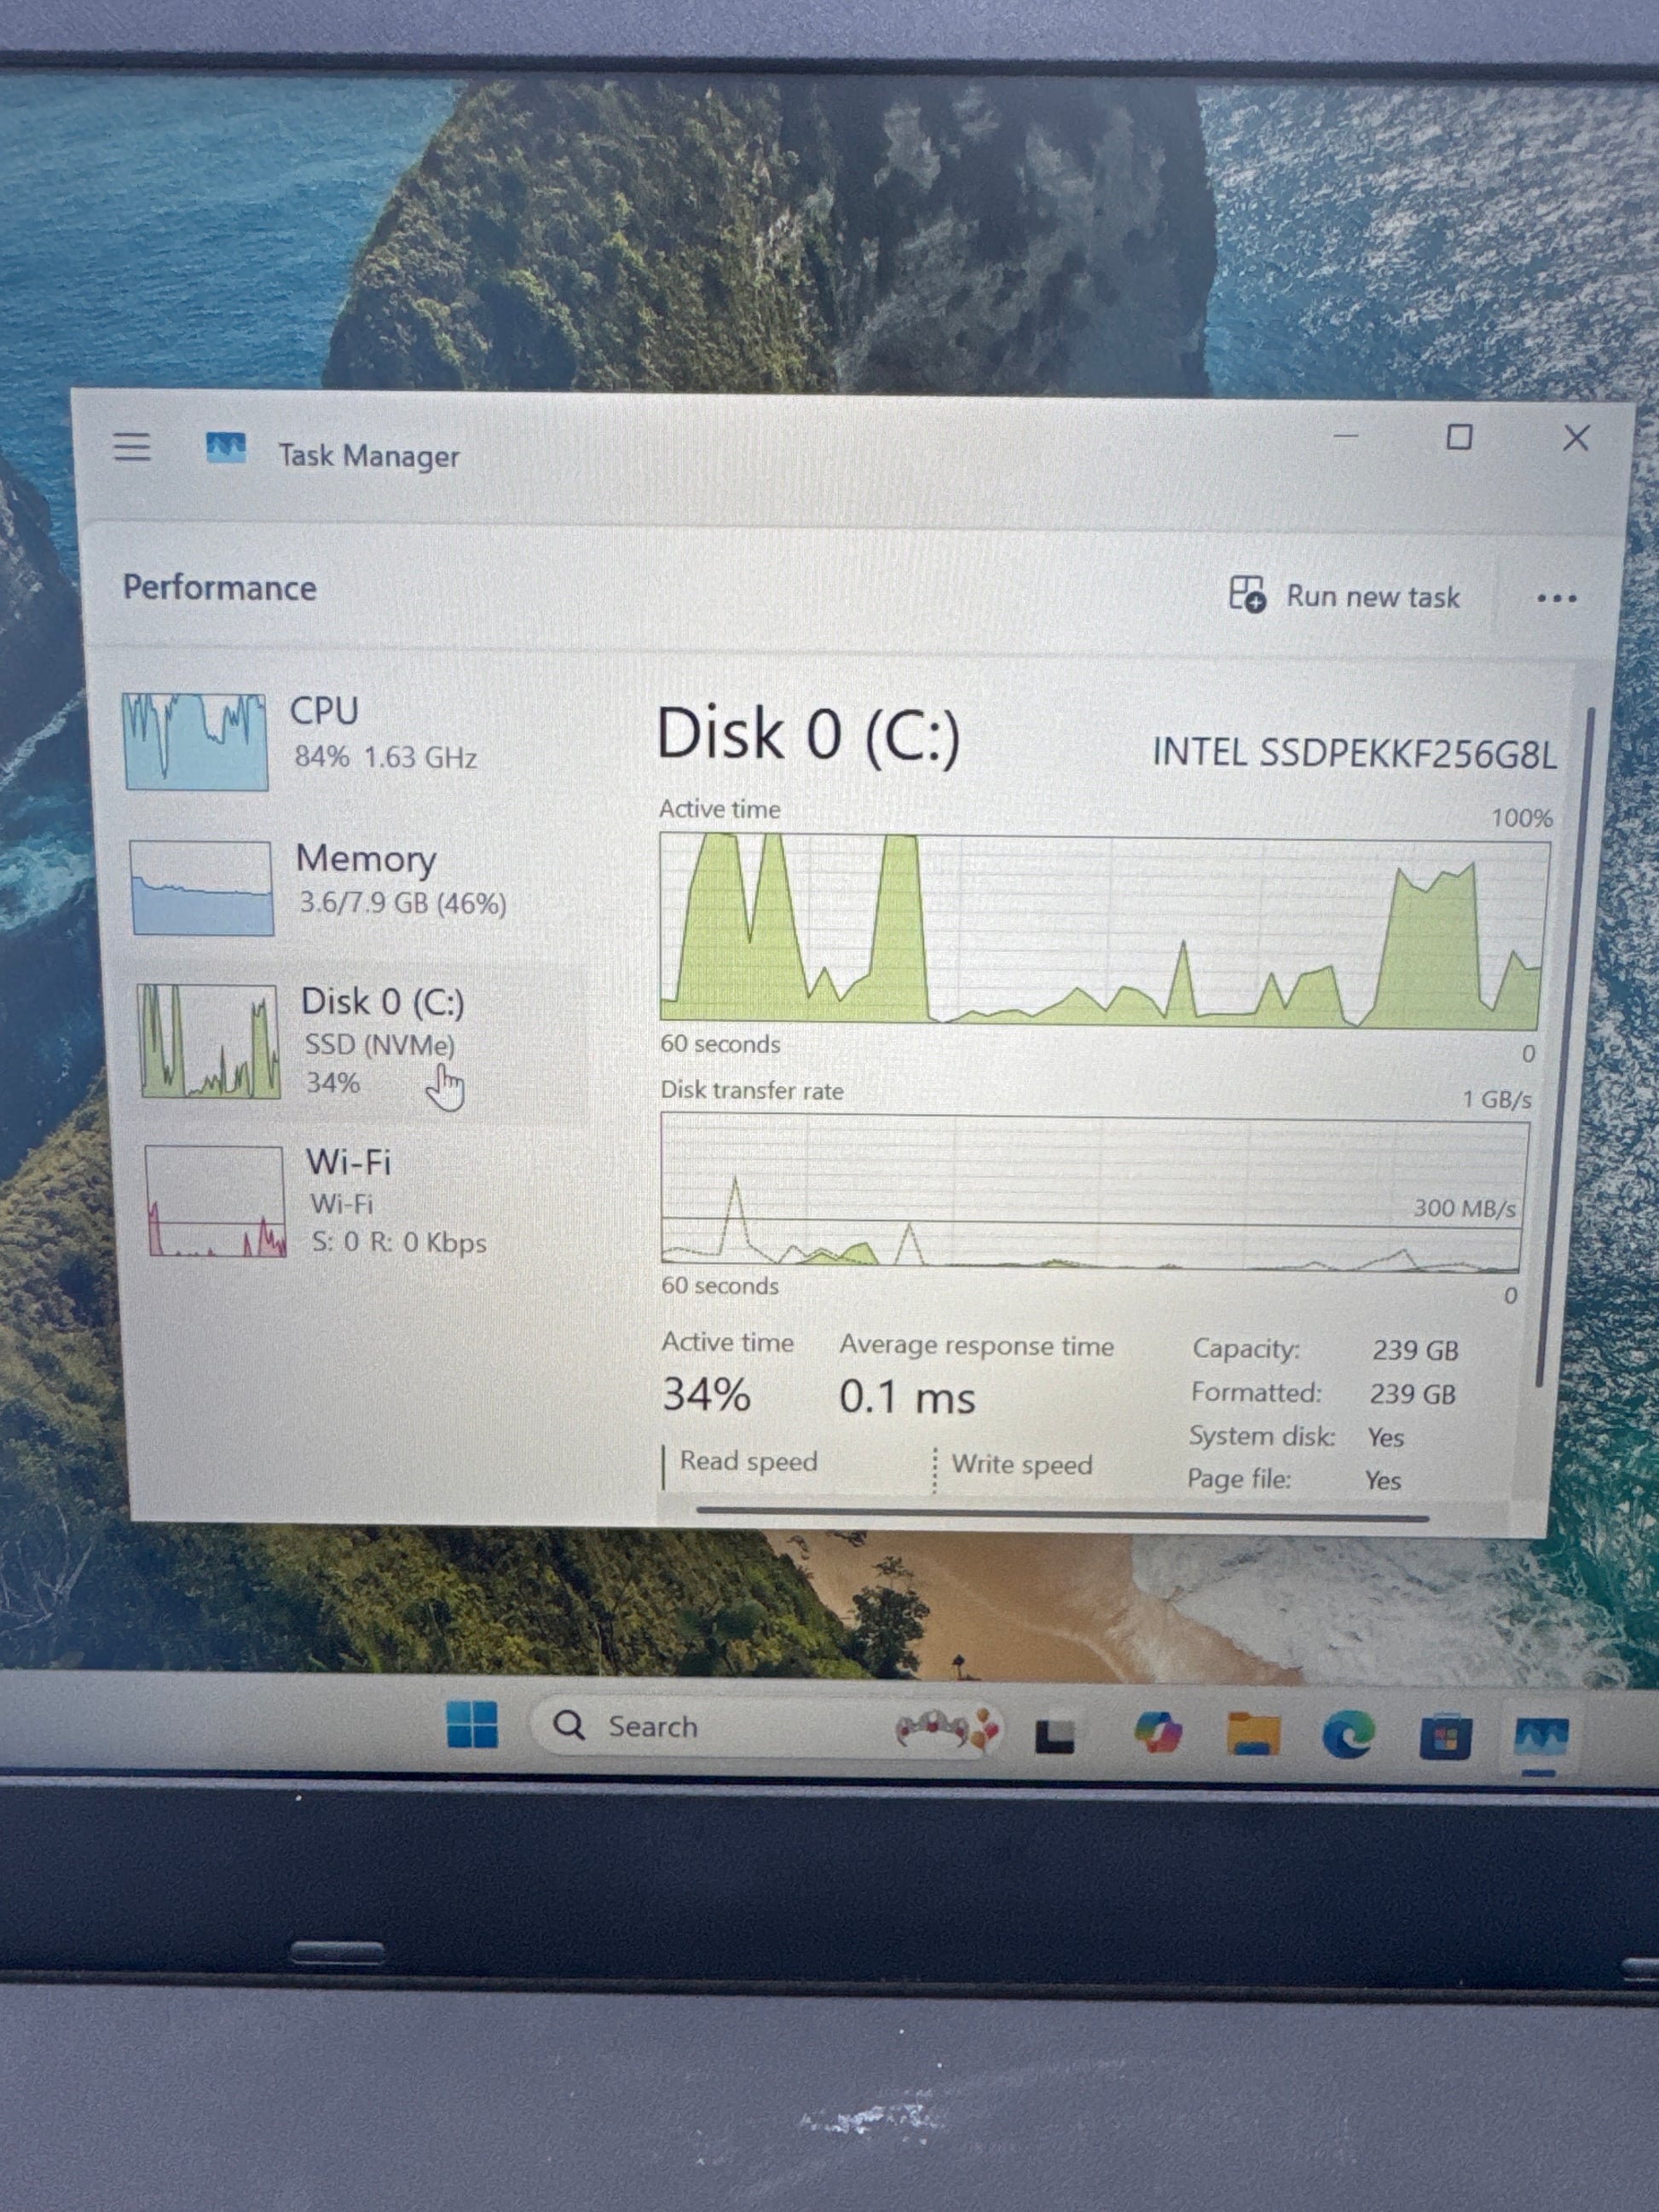Launch Microsoft Edge from the taskbar

coord(1347,1736)
